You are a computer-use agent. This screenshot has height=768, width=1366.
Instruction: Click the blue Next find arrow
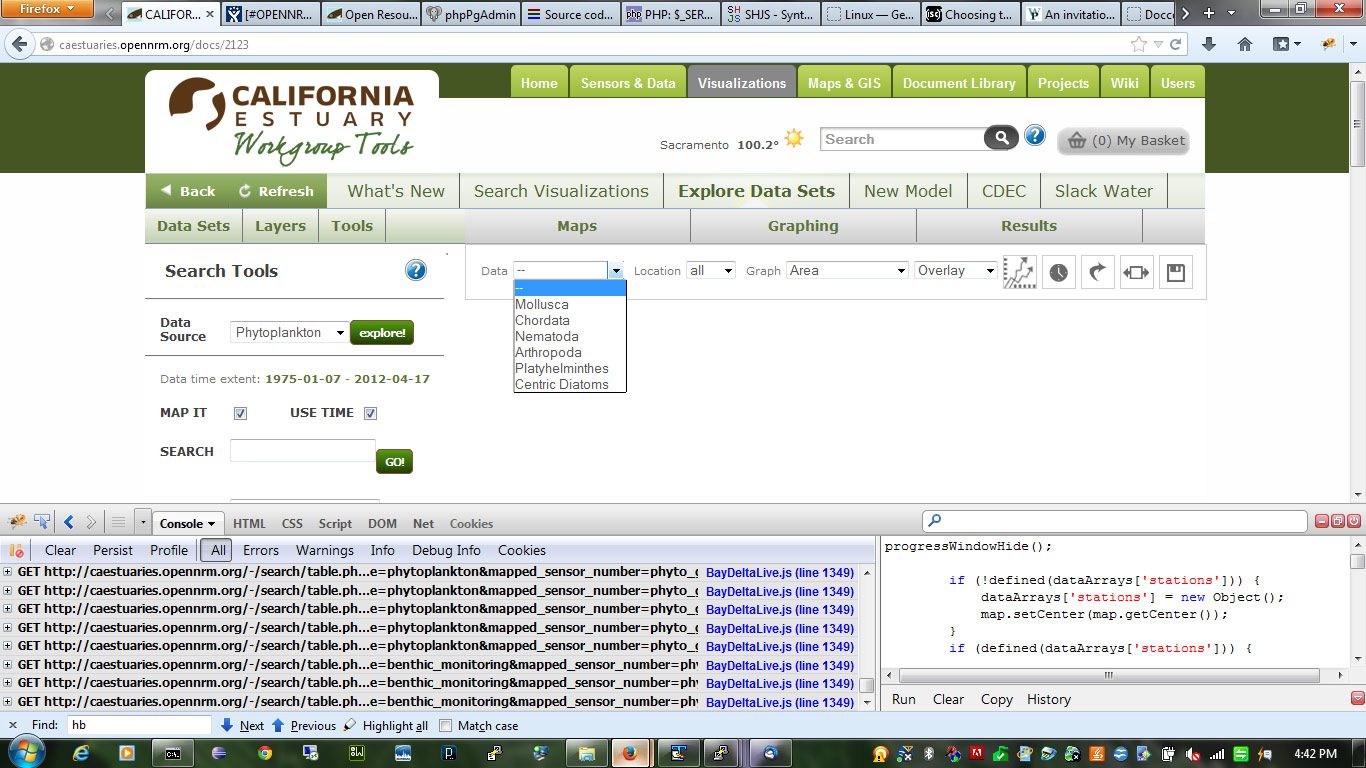(x=227, y=725)
